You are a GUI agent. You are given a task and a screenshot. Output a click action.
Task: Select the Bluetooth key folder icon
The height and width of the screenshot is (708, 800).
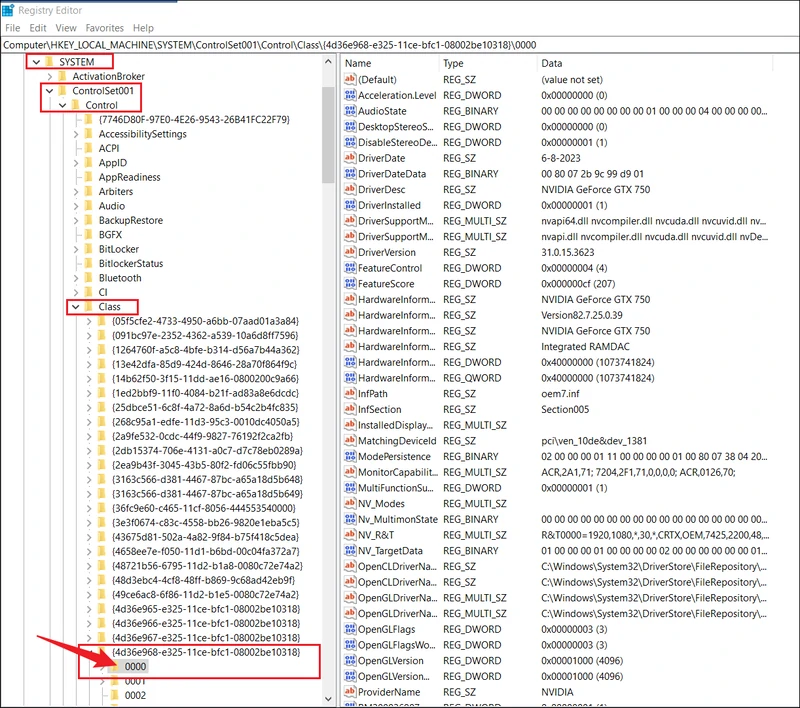coord(88,278)
